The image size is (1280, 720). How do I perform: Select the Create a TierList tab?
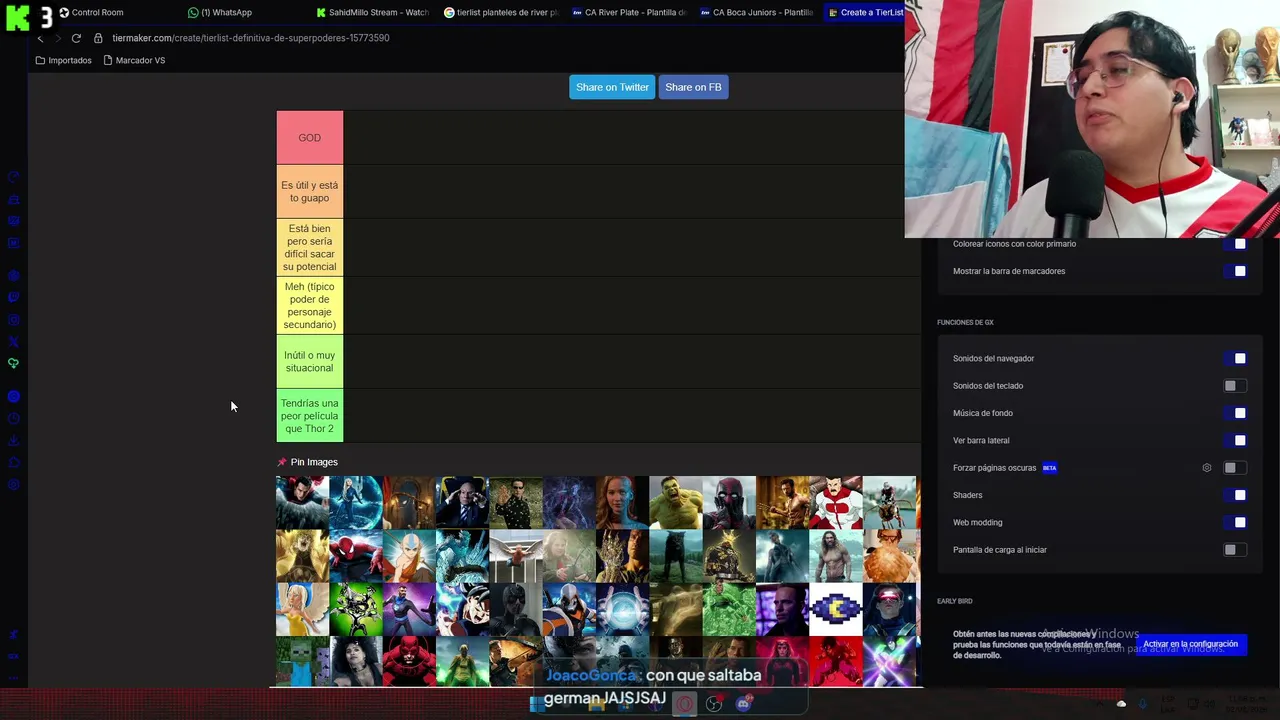865,13
